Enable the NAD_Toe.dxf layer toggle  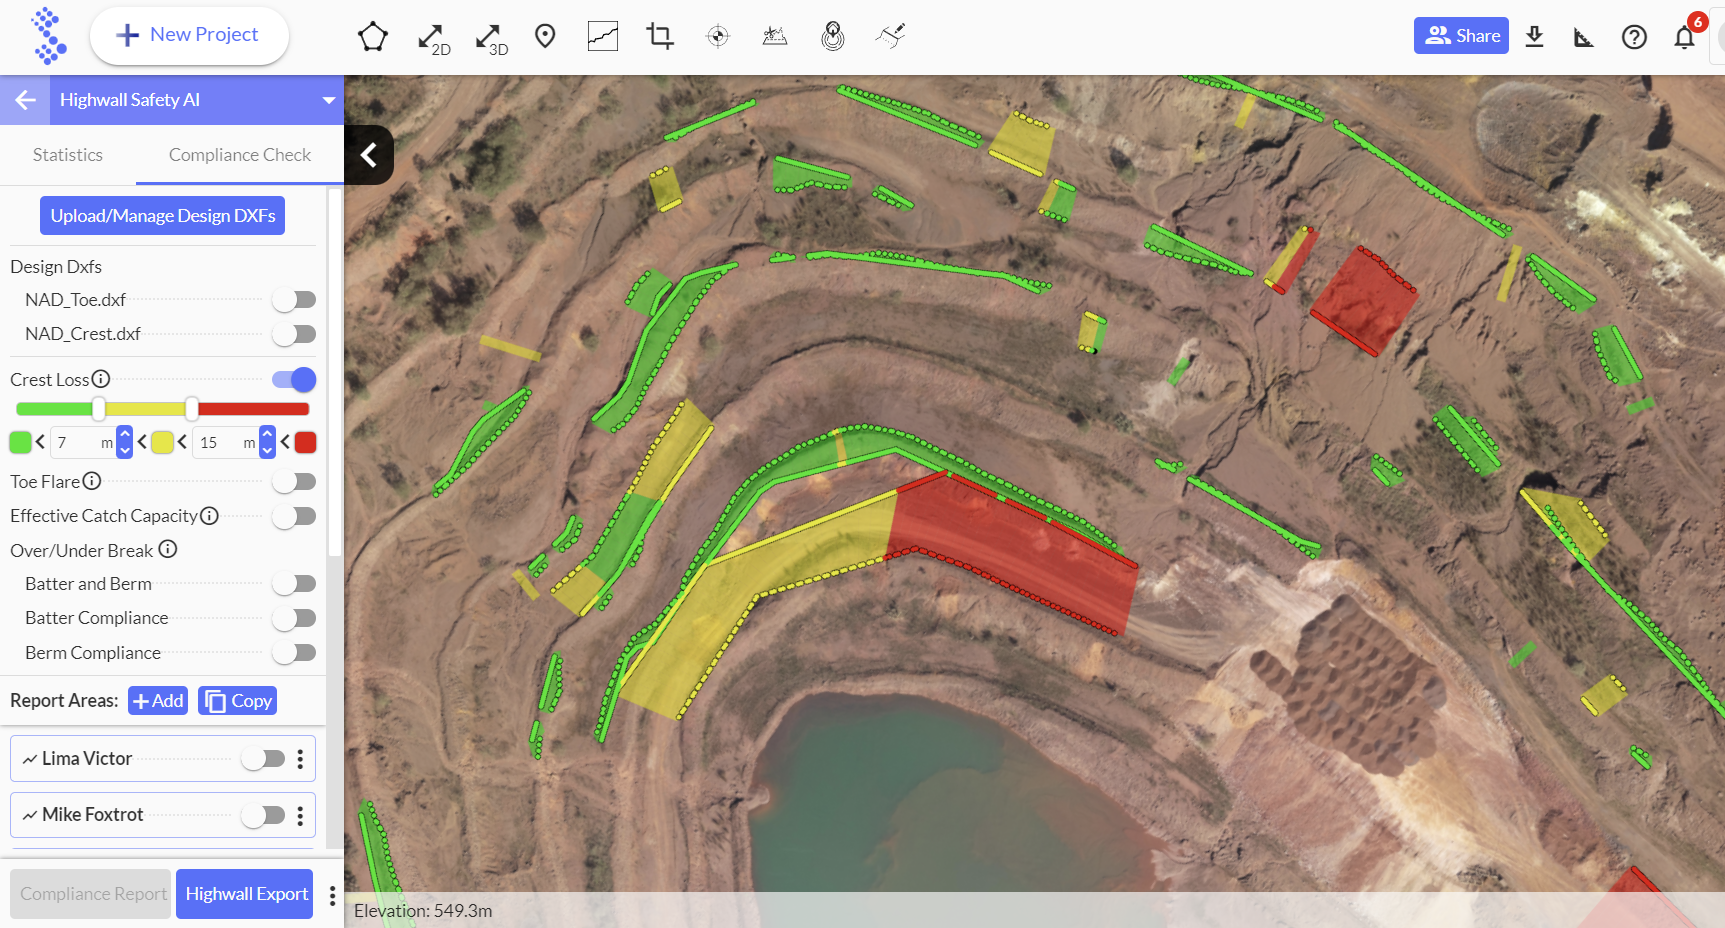coord(294,300)
